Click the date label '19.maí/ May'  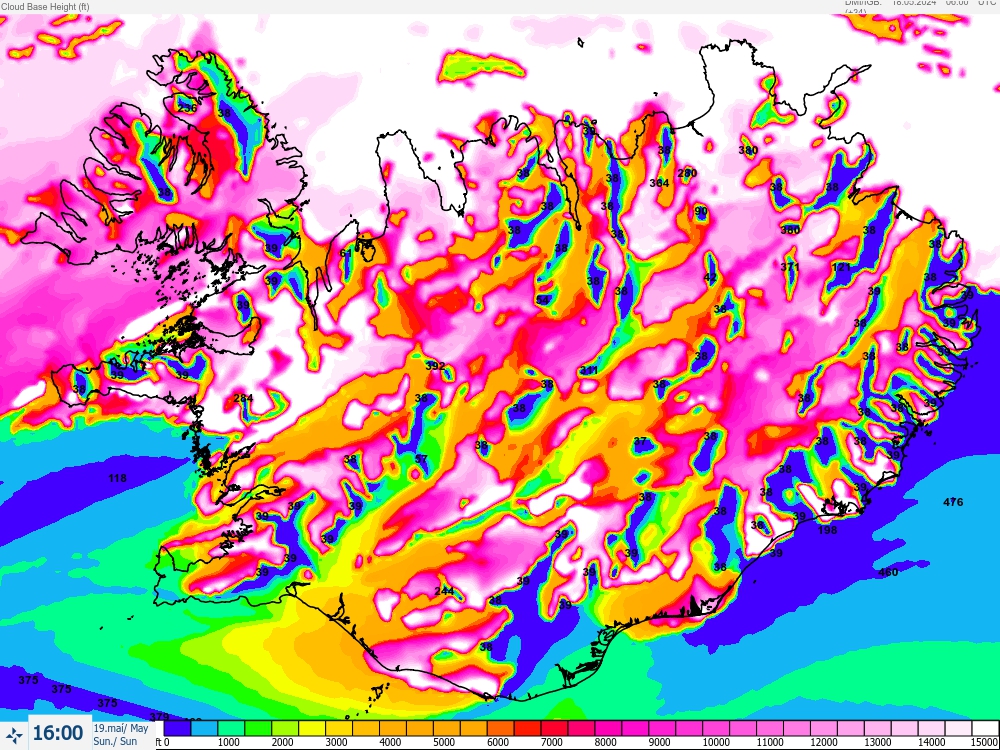121,728
